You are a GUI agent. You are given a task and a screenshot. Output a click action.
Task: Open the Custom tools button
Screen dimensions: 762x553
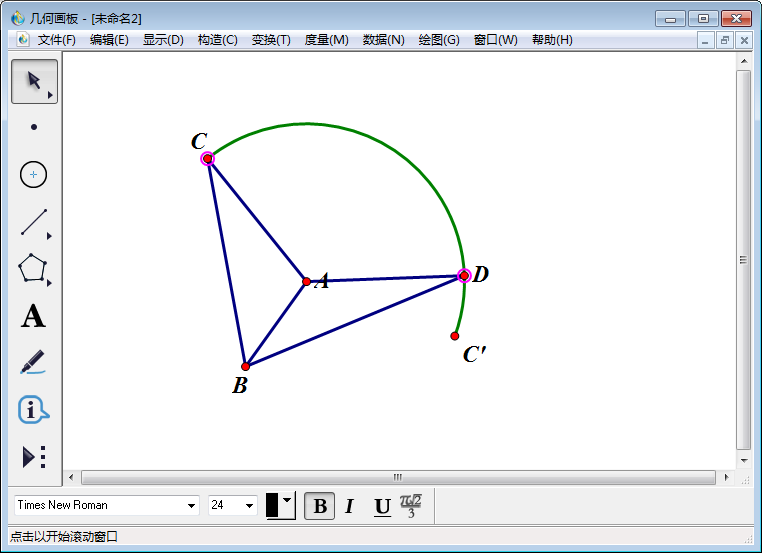34,457
